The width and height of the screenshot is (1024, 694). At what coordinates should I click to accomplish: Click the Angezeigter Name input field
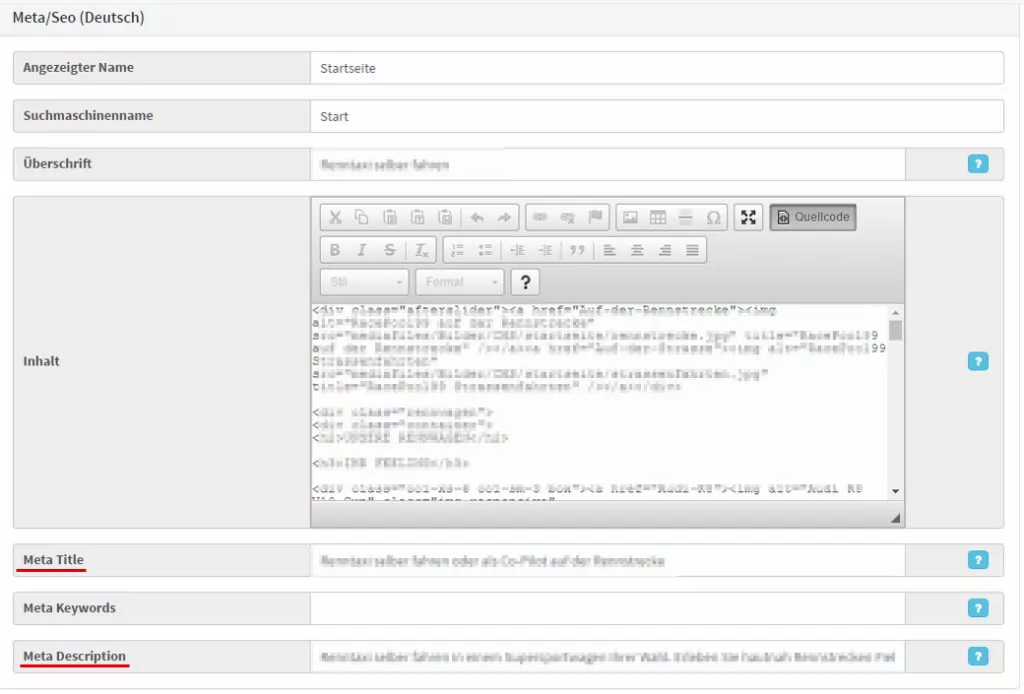tap(656, 68)
